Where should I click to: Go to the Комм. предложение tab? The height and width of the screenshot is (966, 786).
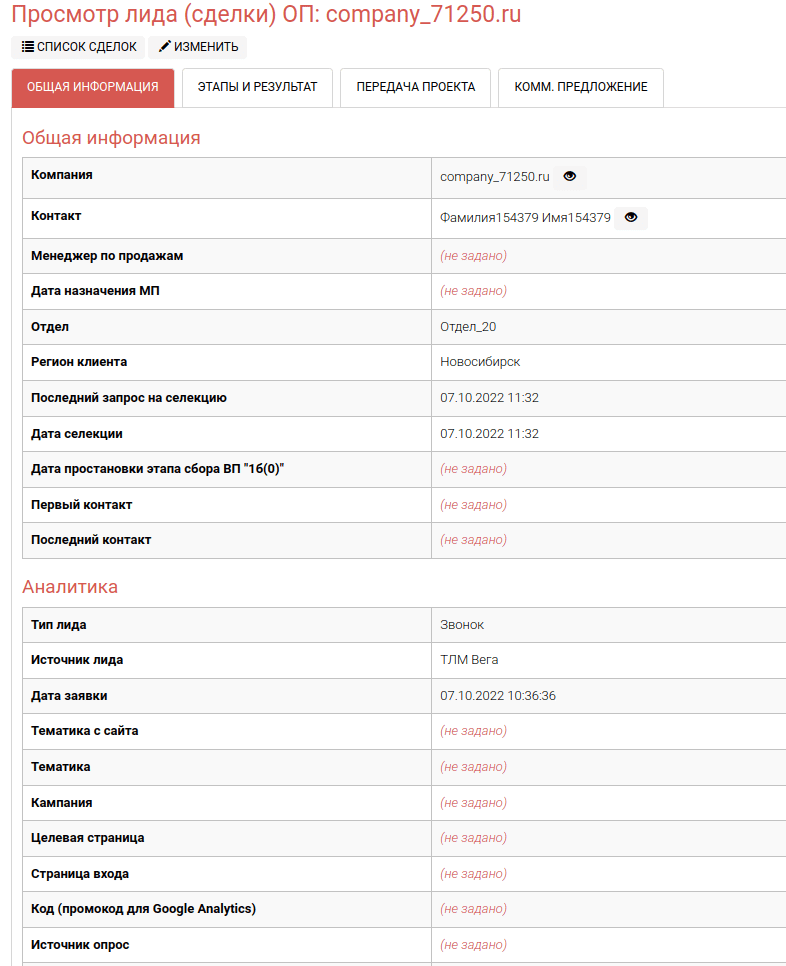pyautogui.click(x=580, y=87)
